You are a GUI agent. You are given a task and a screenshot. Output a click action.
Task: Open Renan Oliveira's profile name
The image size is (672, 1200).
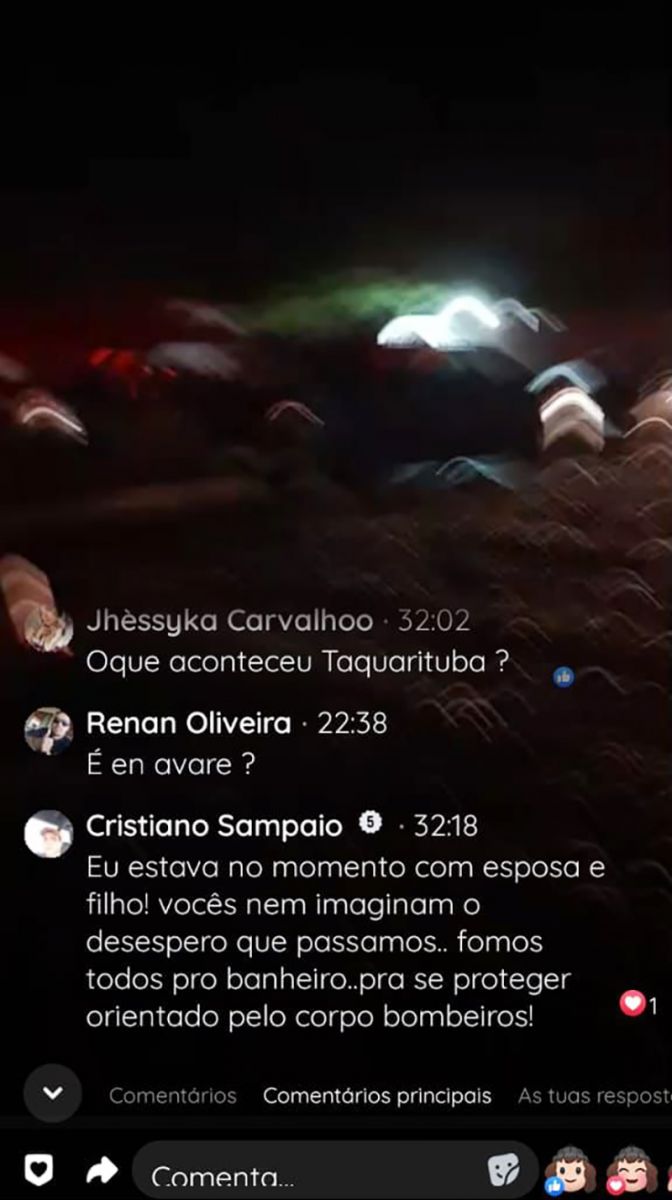click(189, 722)
